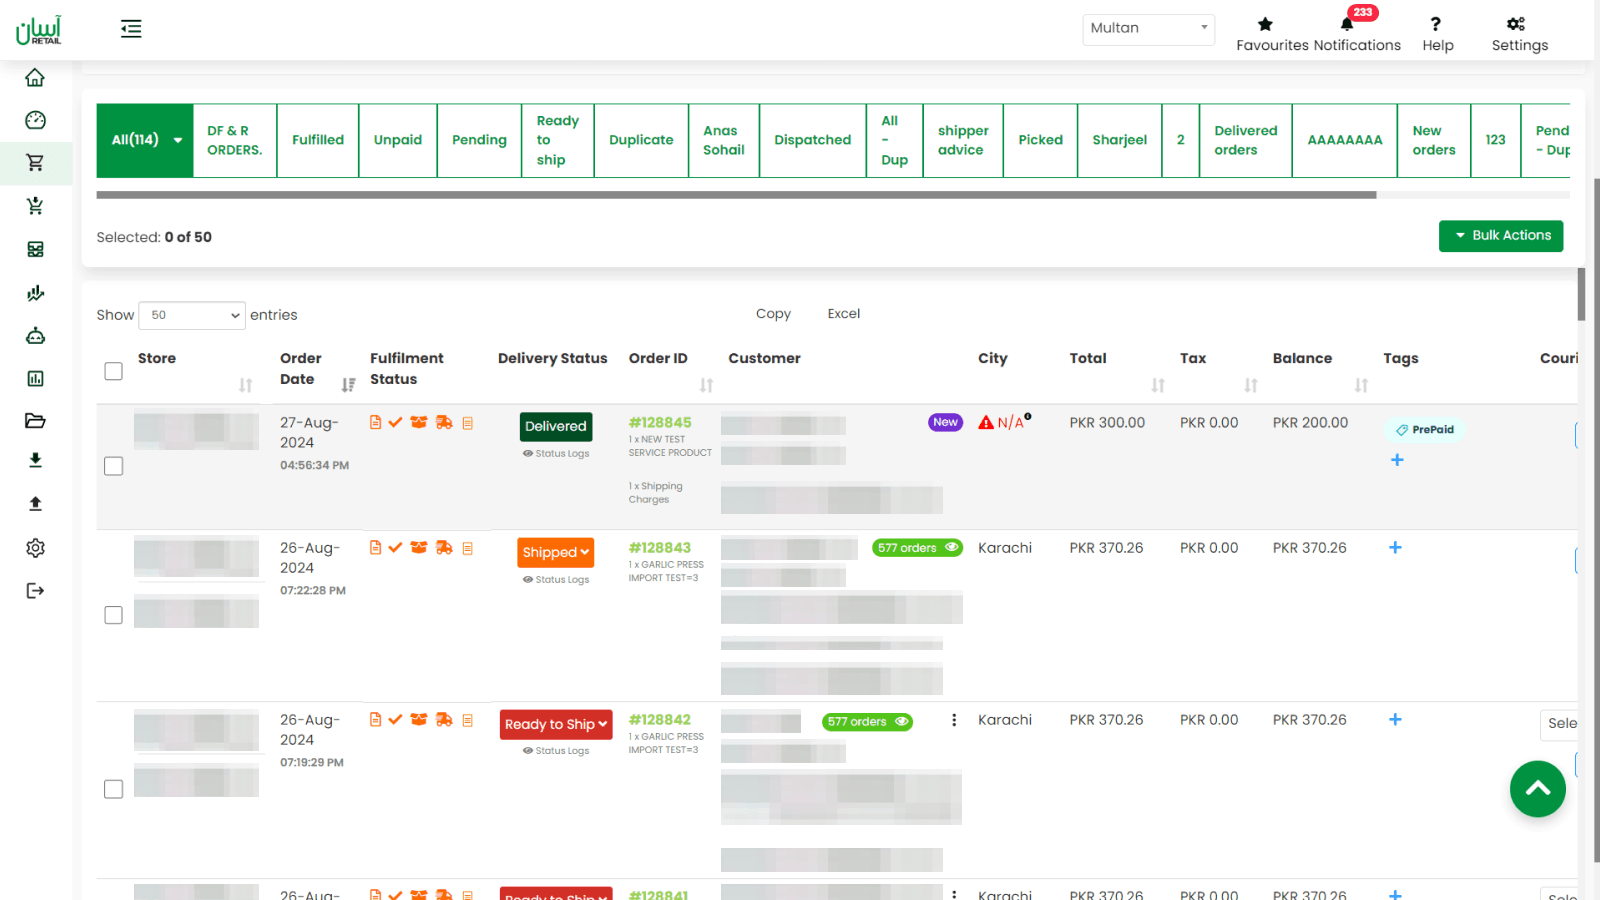The width and height of the screenshot is (1600, 900).
Task: Click the Bulk Actions button
Action: [x=1500, y=236]
